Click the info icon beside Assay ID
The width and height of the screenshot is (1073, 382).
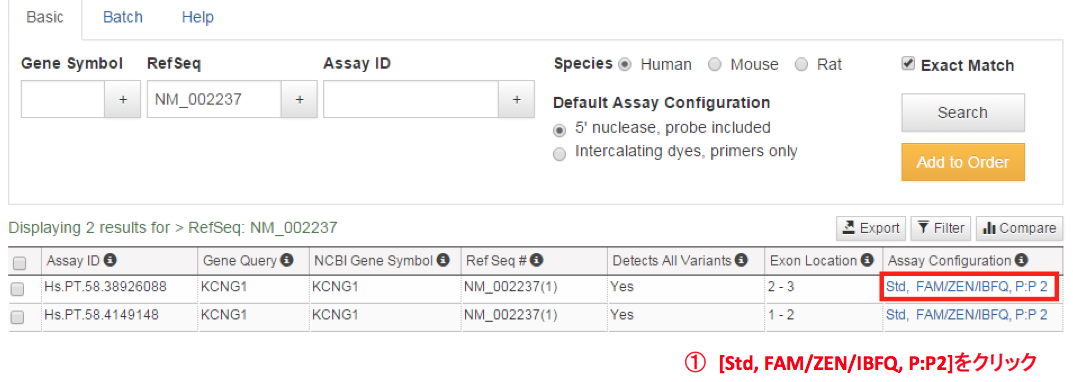109,260
